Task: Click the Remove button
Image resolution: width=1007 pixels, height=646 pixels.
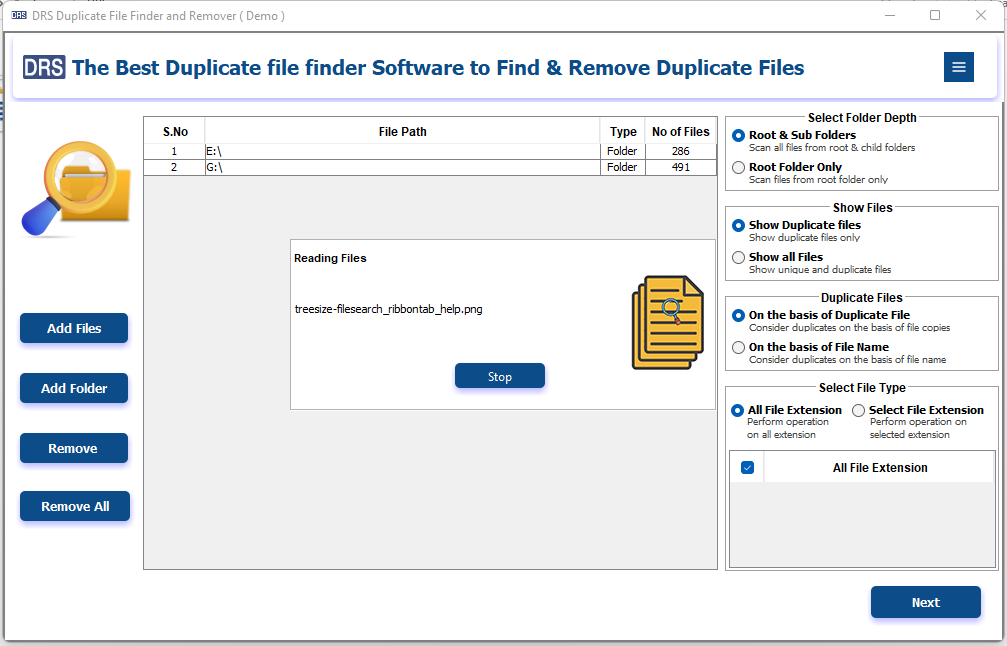Action: tap(74, 448)
